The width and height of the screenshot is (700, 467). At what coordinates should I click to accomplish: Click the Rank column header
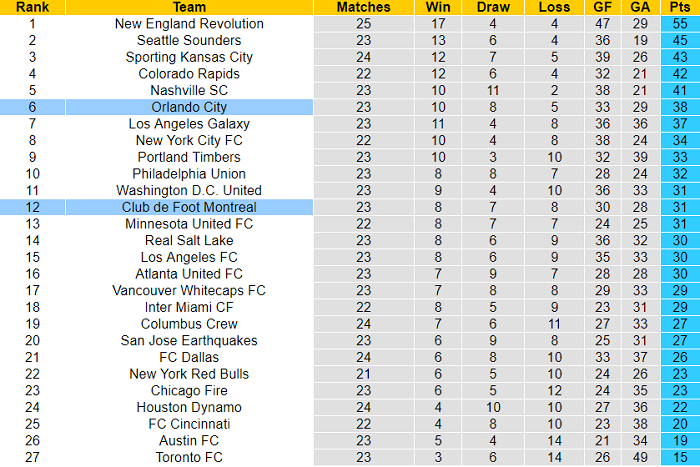click(x=32, y=7)
